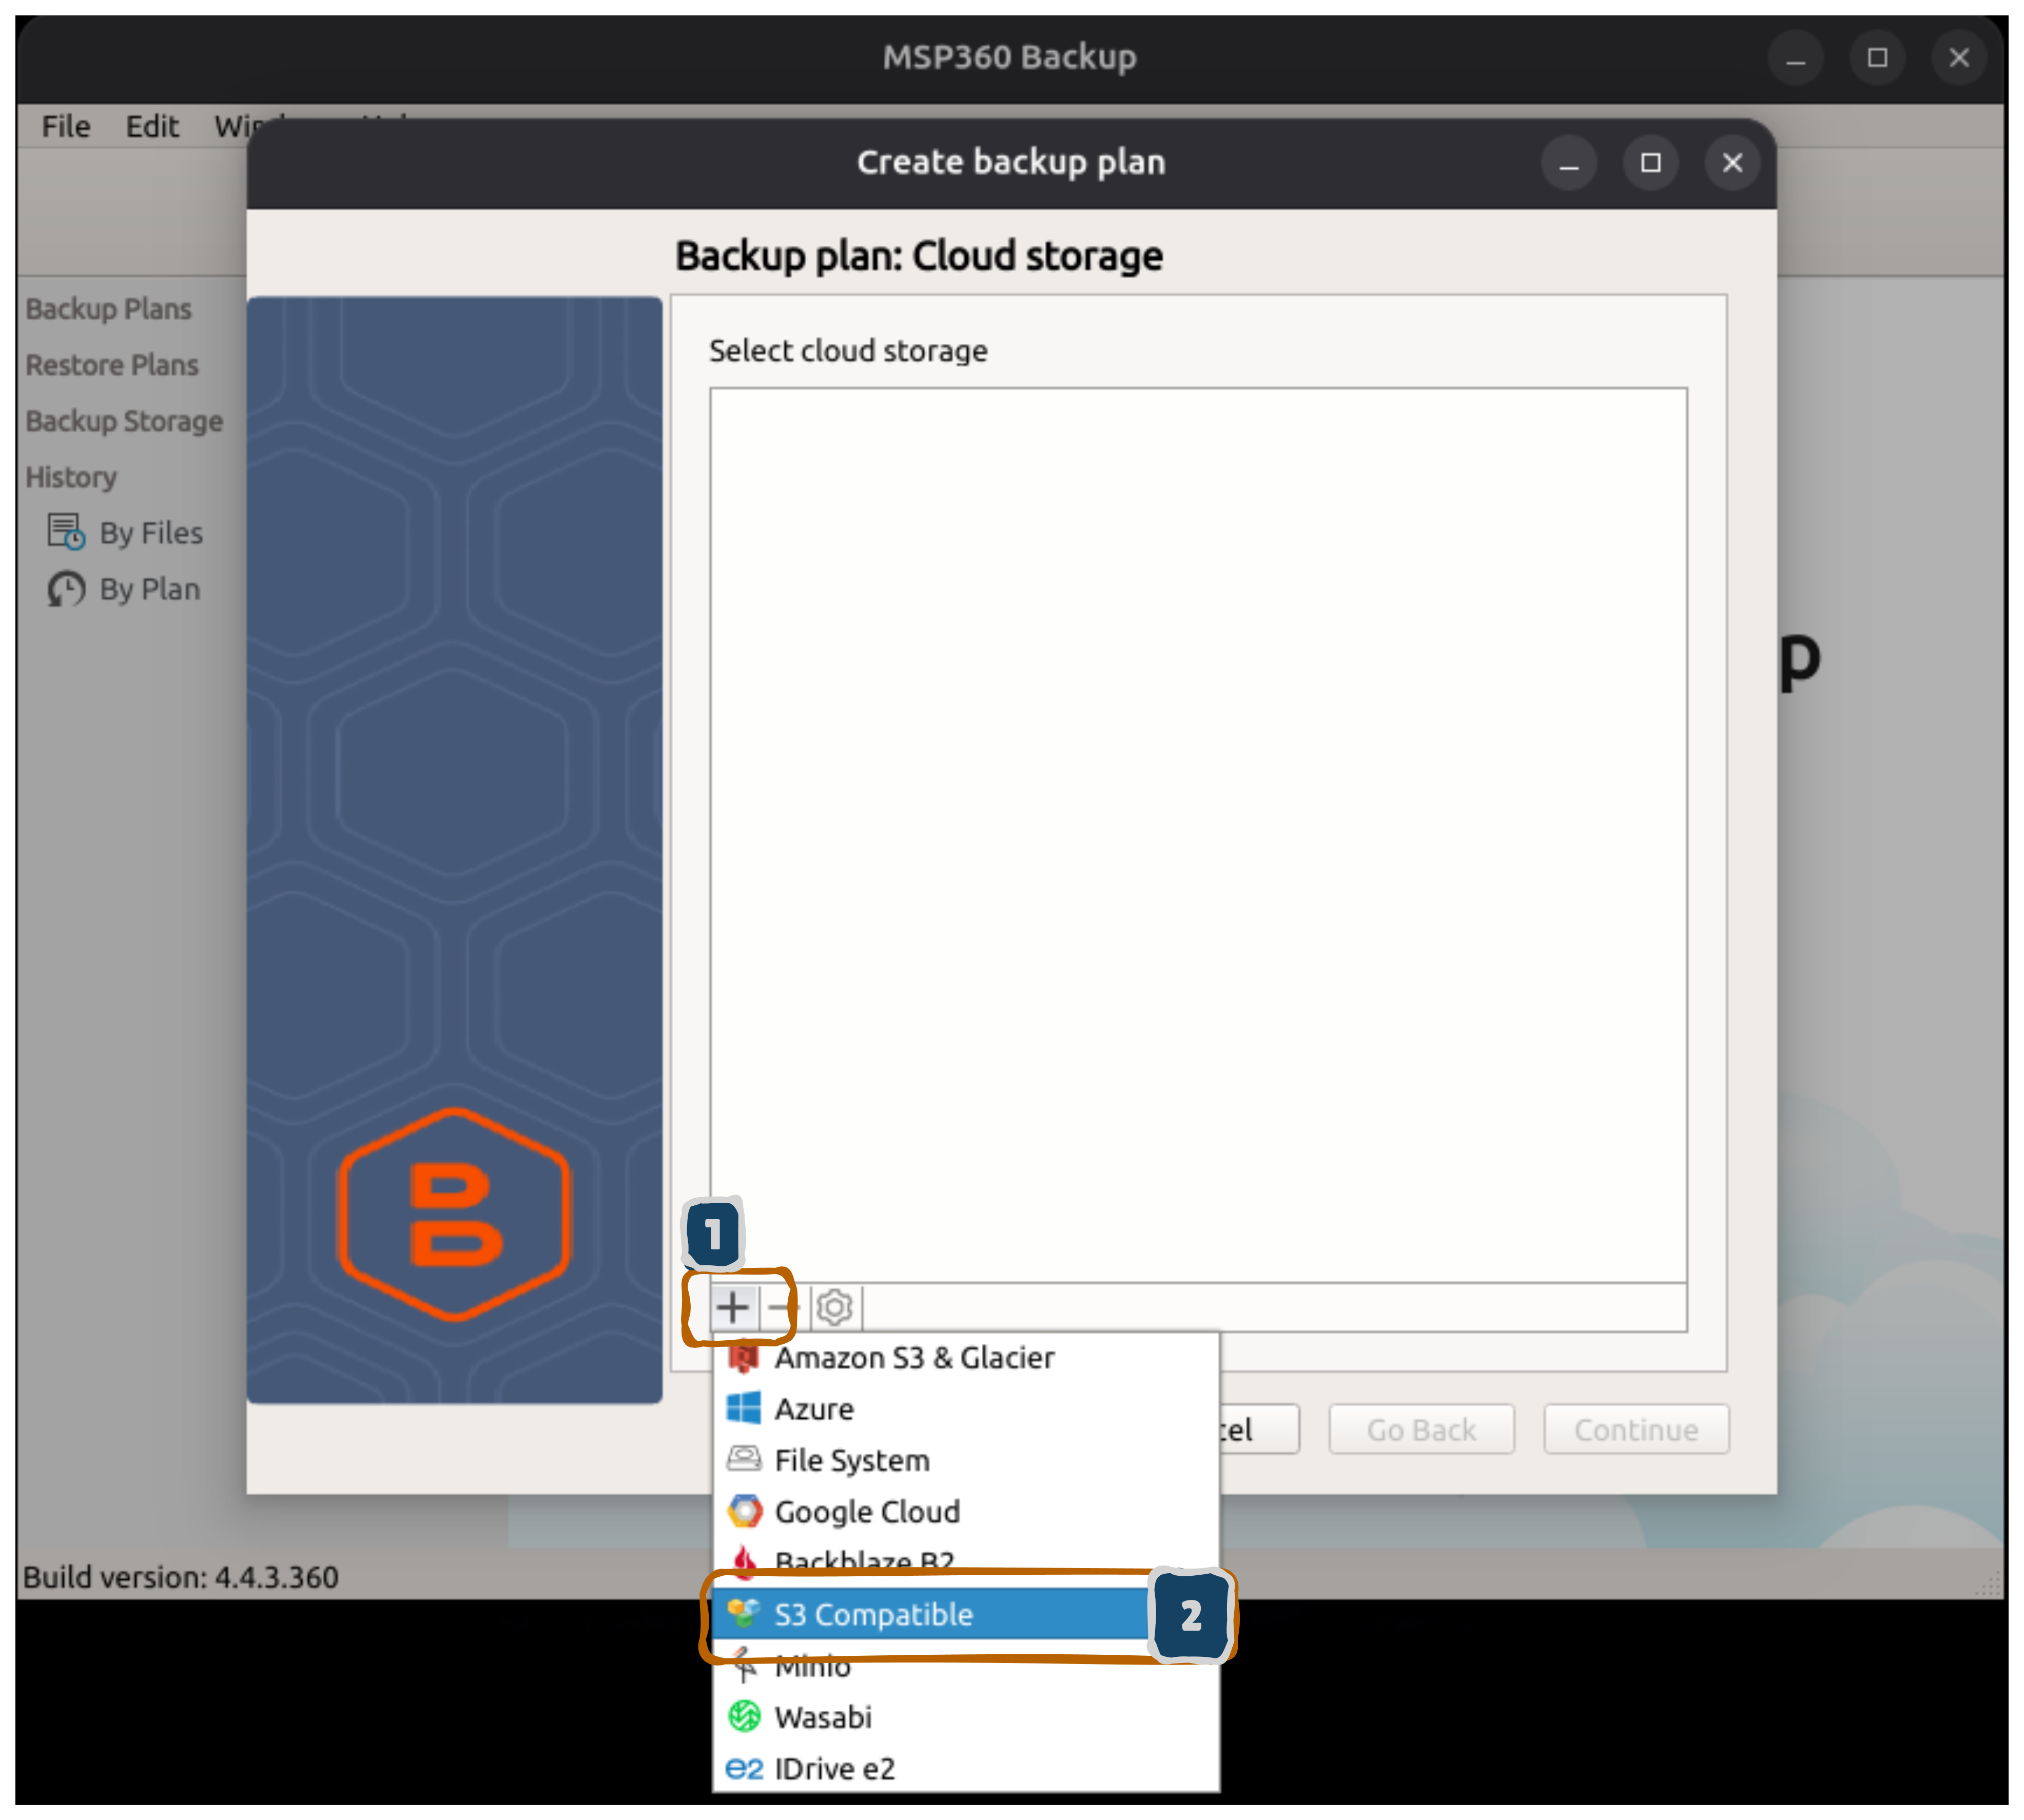Open By Files history view
Screen dimensions: 2024x1820
click(150, 533)
